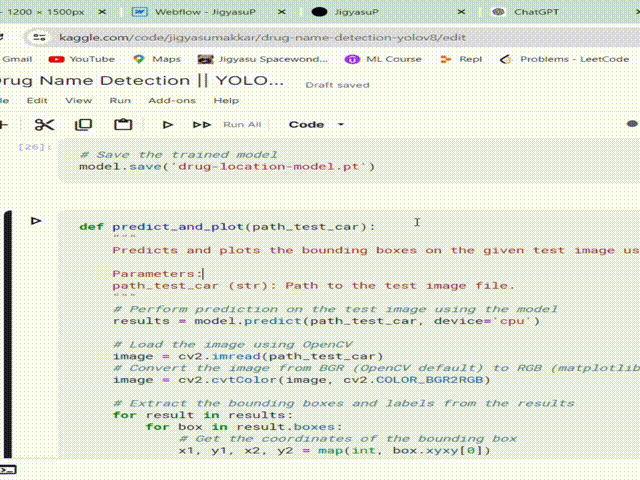Click the model.save code line
640x480 pixels.
coord(227,167)
